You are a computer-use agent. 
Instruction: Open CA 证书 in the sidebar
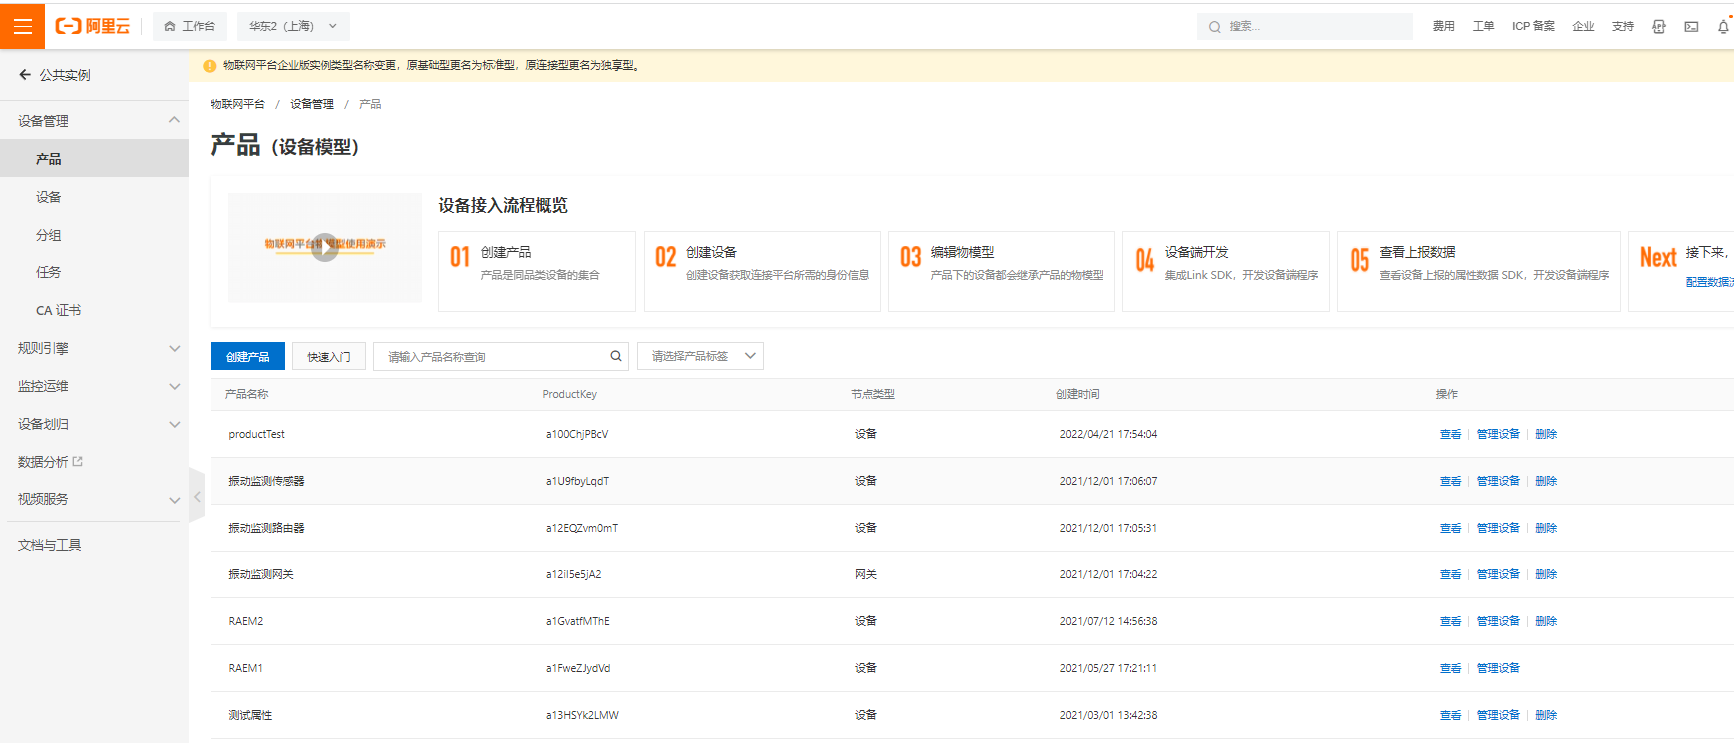tap(58, 310)
